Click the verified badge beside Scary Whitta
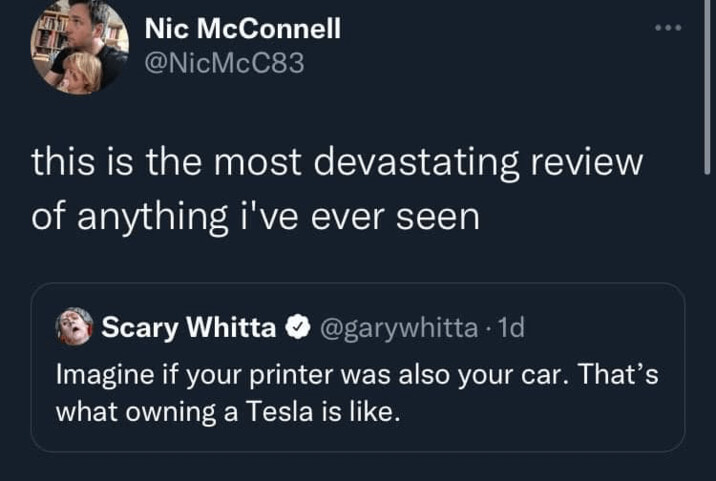The width and height of the screenshot is (716, 481). [297, 327]
